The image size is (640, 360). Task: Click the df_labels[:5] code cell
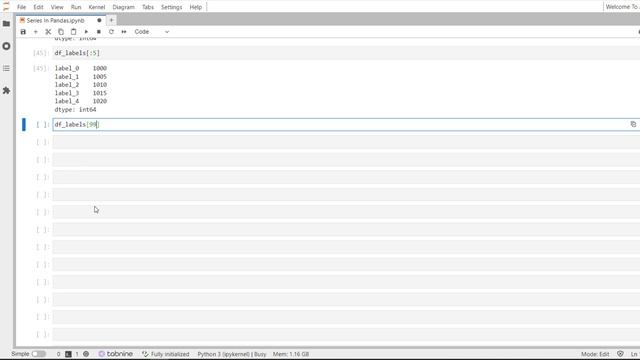click(x=346, y=53)
